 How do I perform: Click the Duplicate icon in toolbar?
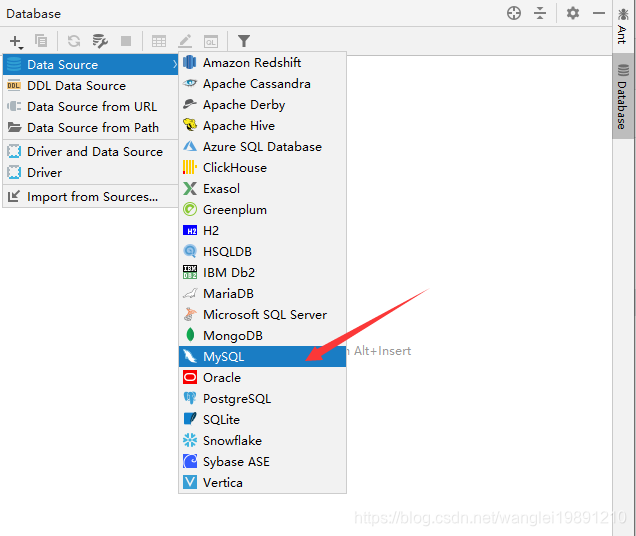pos(41,41)
